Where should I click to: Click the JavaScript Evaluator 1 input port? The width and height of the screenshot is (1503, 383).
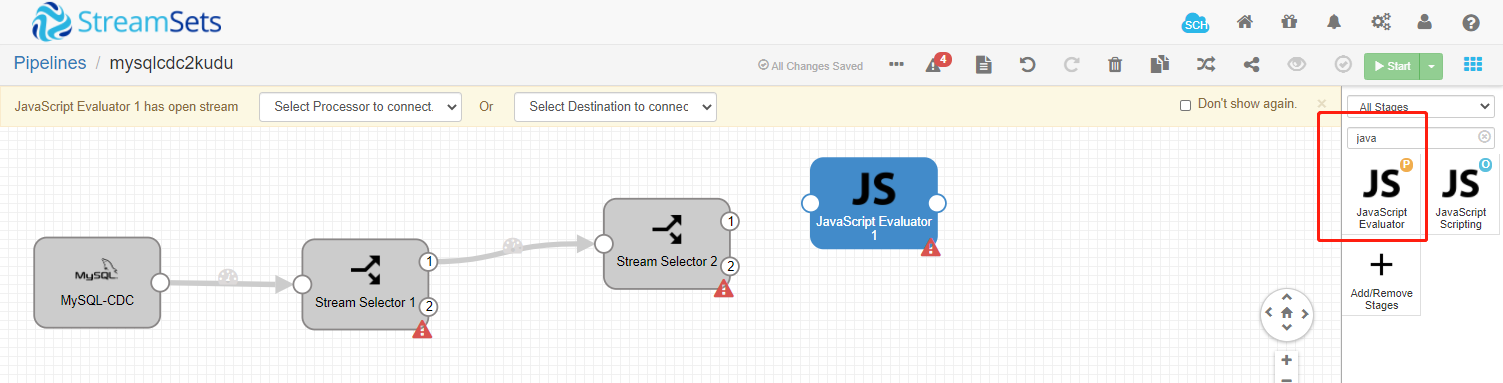810,203
